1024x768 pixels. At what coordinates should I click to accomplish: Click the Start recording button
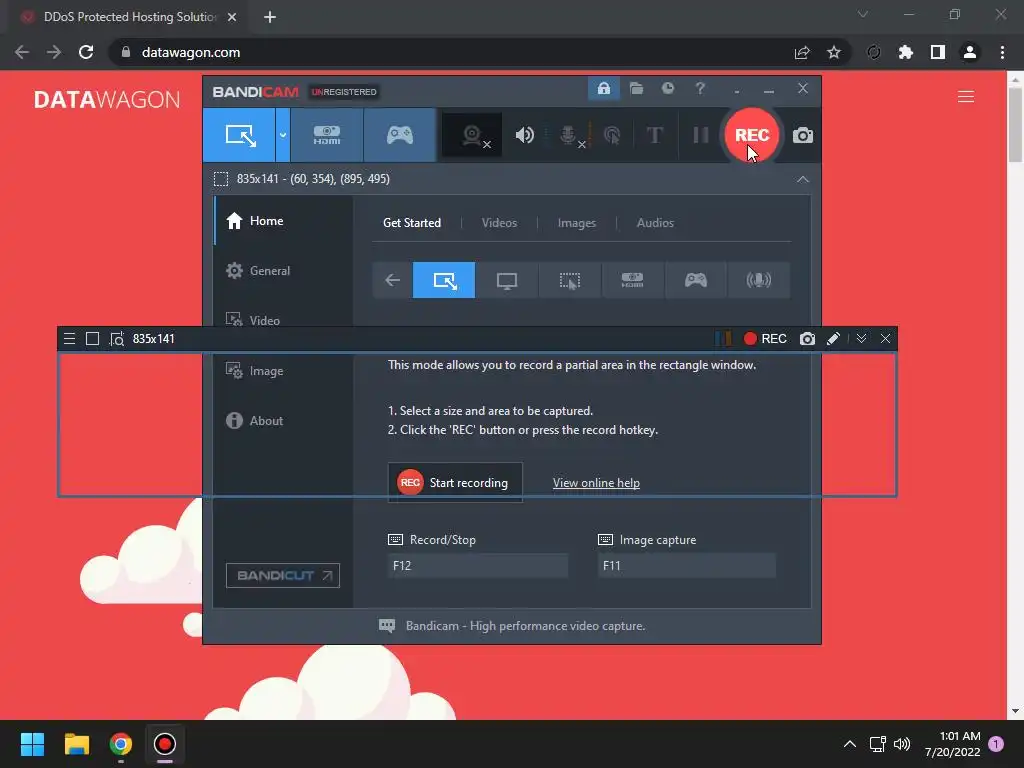[455, 483]
